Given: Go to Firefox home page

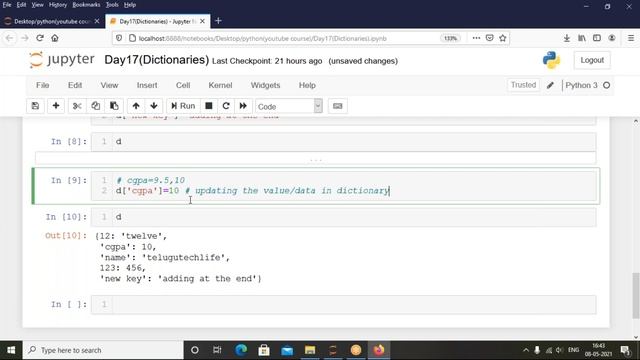Looking at the screenshot, I should point(55,38).
